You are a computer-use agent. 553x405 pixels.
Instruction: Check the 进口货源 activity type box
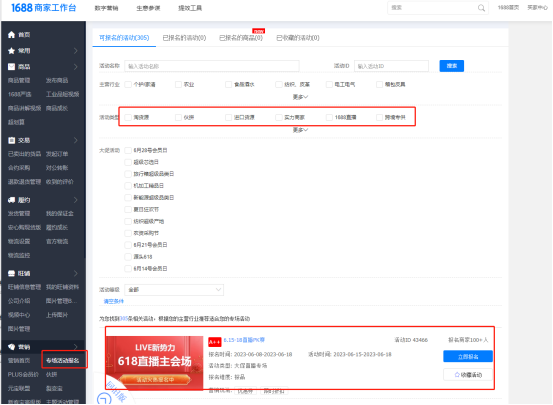tap(229, 117)
